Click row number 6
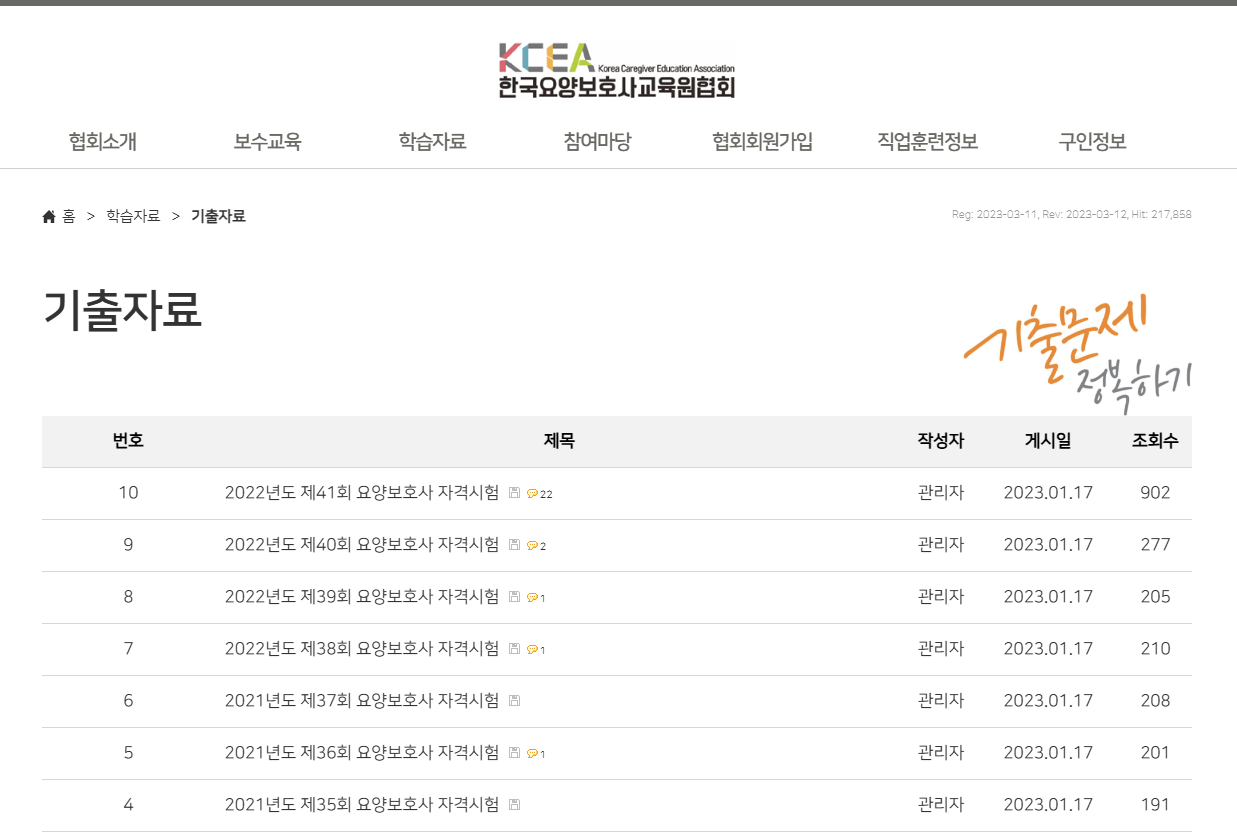The width and height of the screenshot is (1237, 833). tap(128, 700)
